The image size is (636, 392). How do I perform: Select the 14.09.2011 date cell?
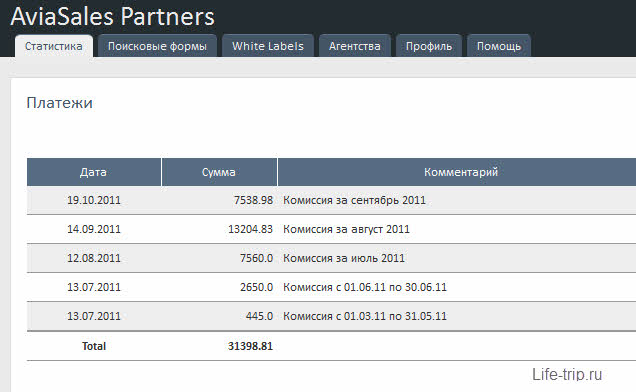pyautogui.click(x=94, y=229)
